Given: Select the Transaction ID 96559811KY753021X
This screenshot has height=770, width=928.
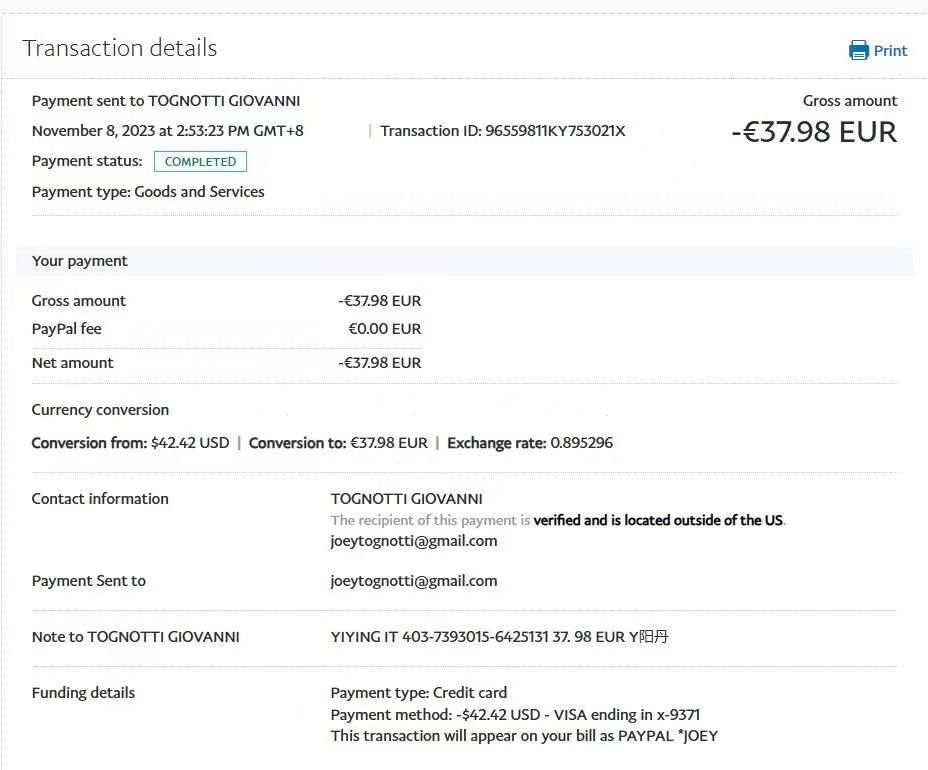Looking at the screenshot, I should click(554, 131).
